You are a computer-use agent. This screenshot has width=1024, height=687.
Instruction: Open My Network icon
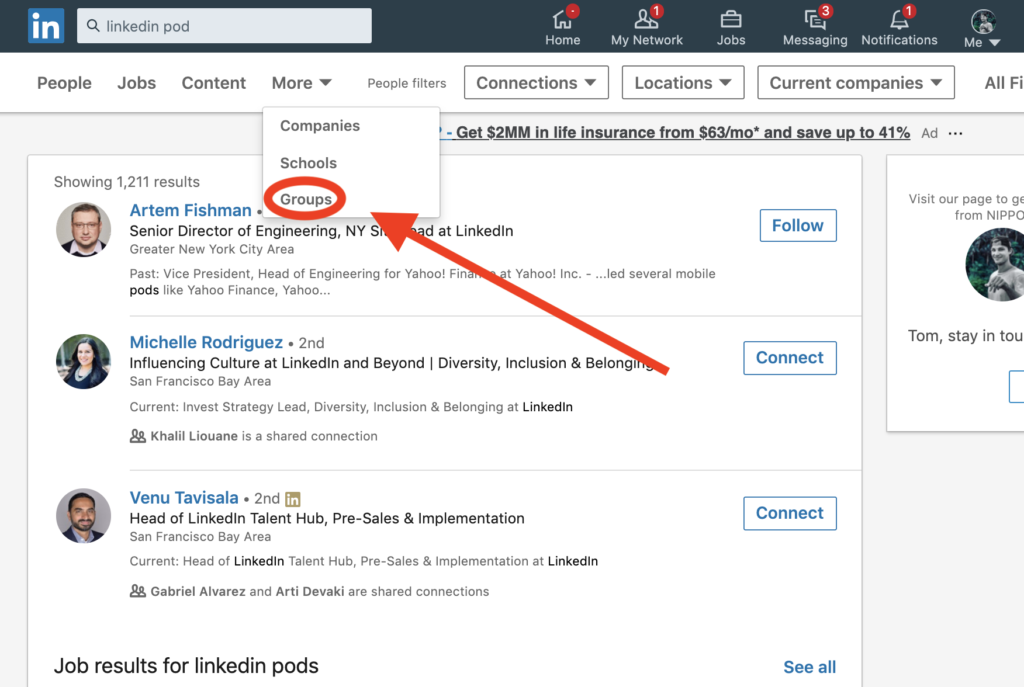[647, 27]
